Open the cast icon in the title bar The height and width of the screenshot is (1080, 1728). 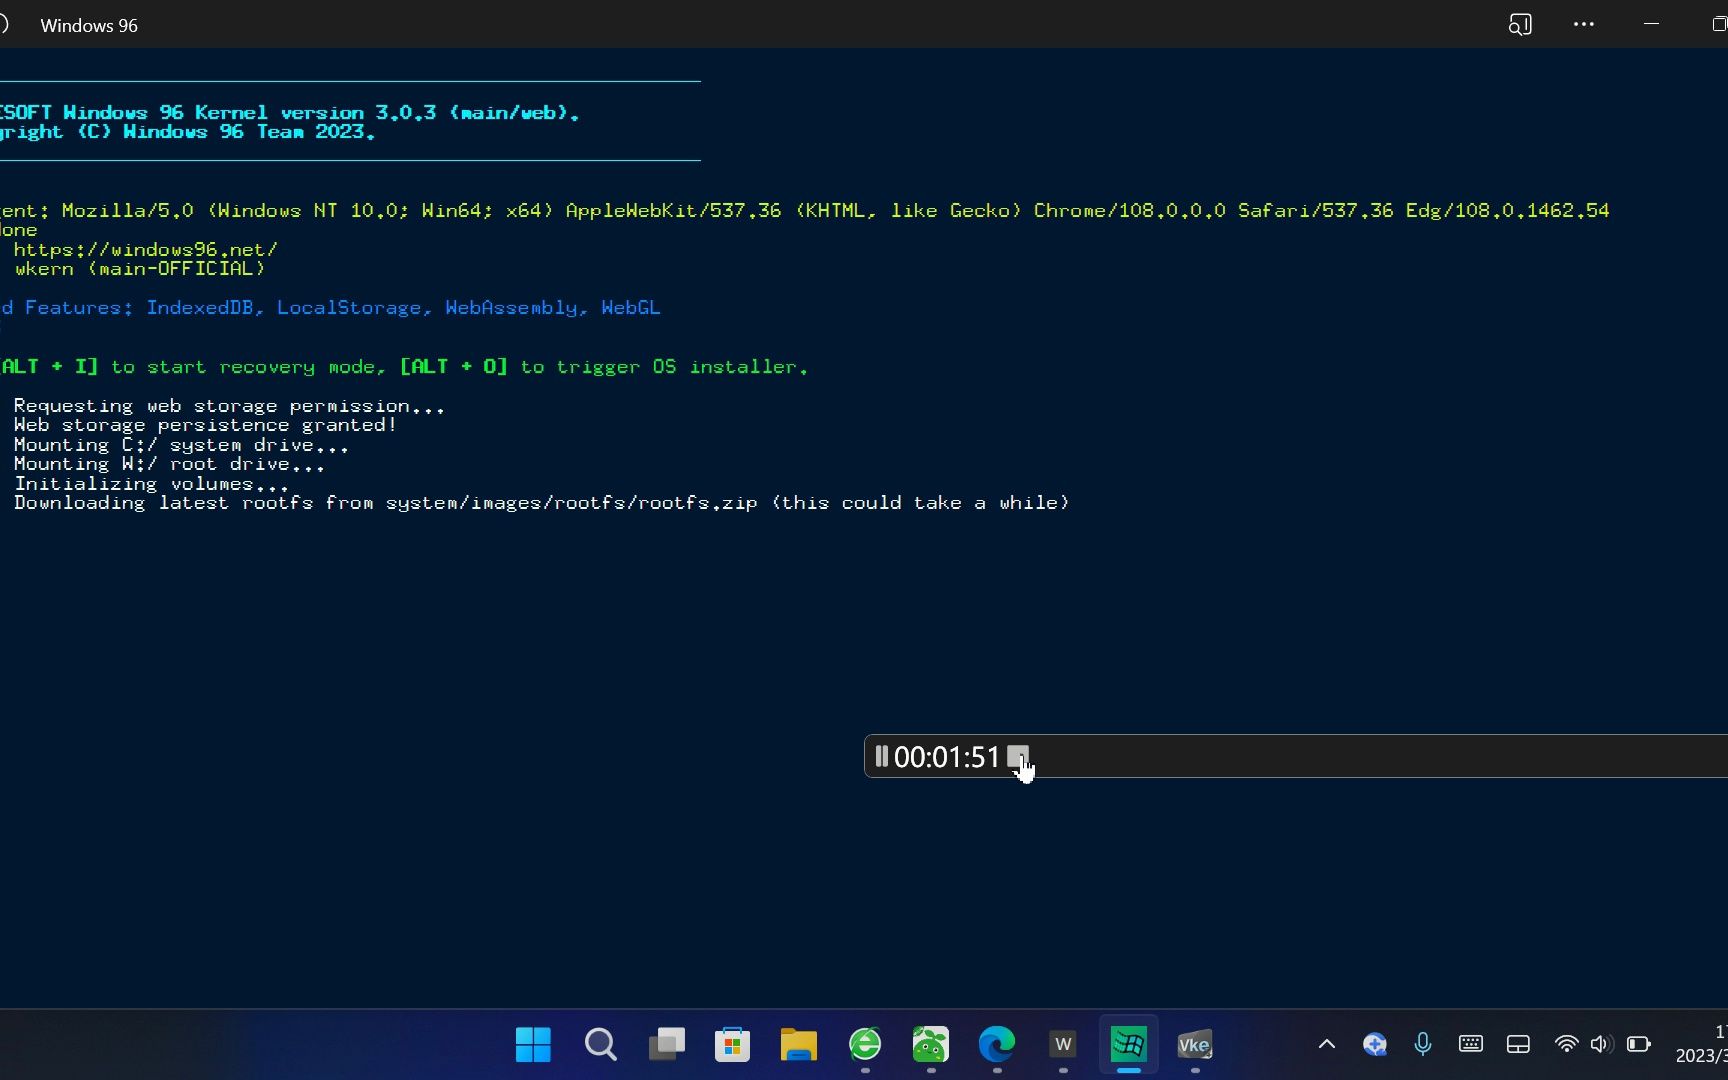(1520, 24)
